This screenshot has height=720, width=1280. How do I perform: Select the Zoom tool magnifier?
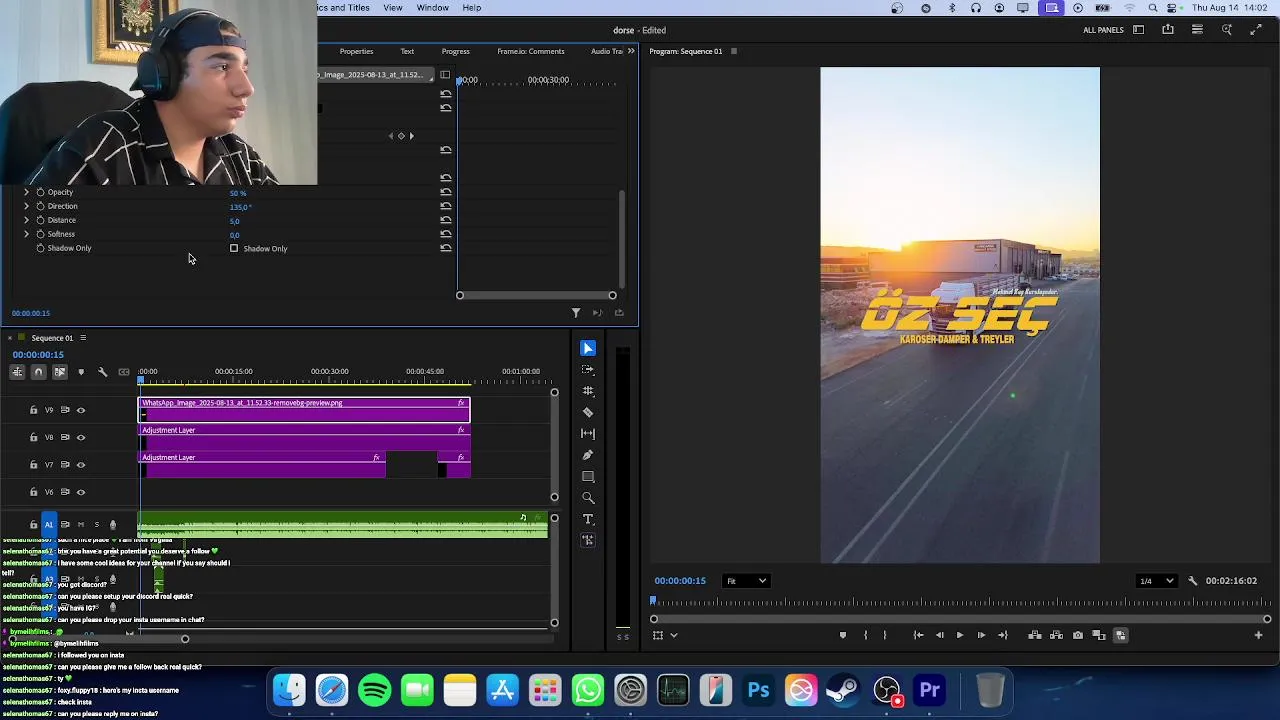(588, 498)
